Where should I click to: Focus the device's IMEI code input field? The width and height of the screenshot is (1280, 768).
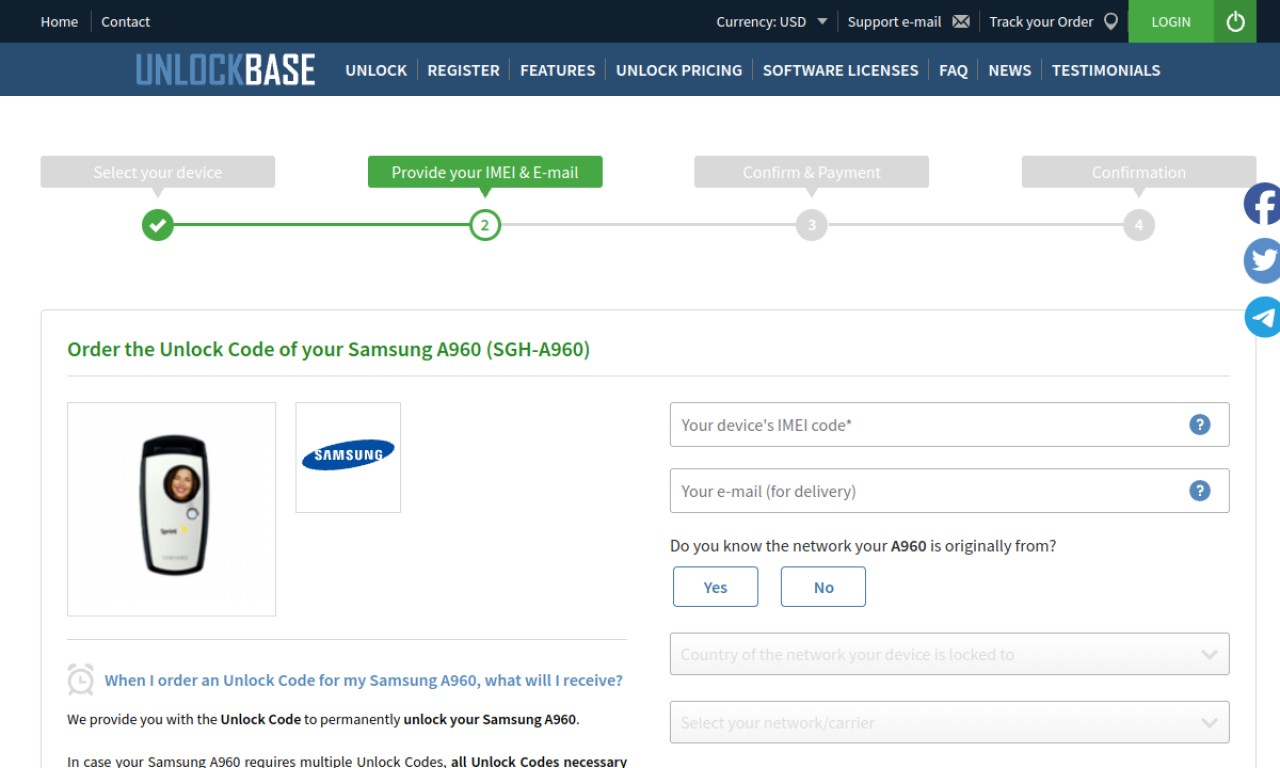tap(949, 425)
